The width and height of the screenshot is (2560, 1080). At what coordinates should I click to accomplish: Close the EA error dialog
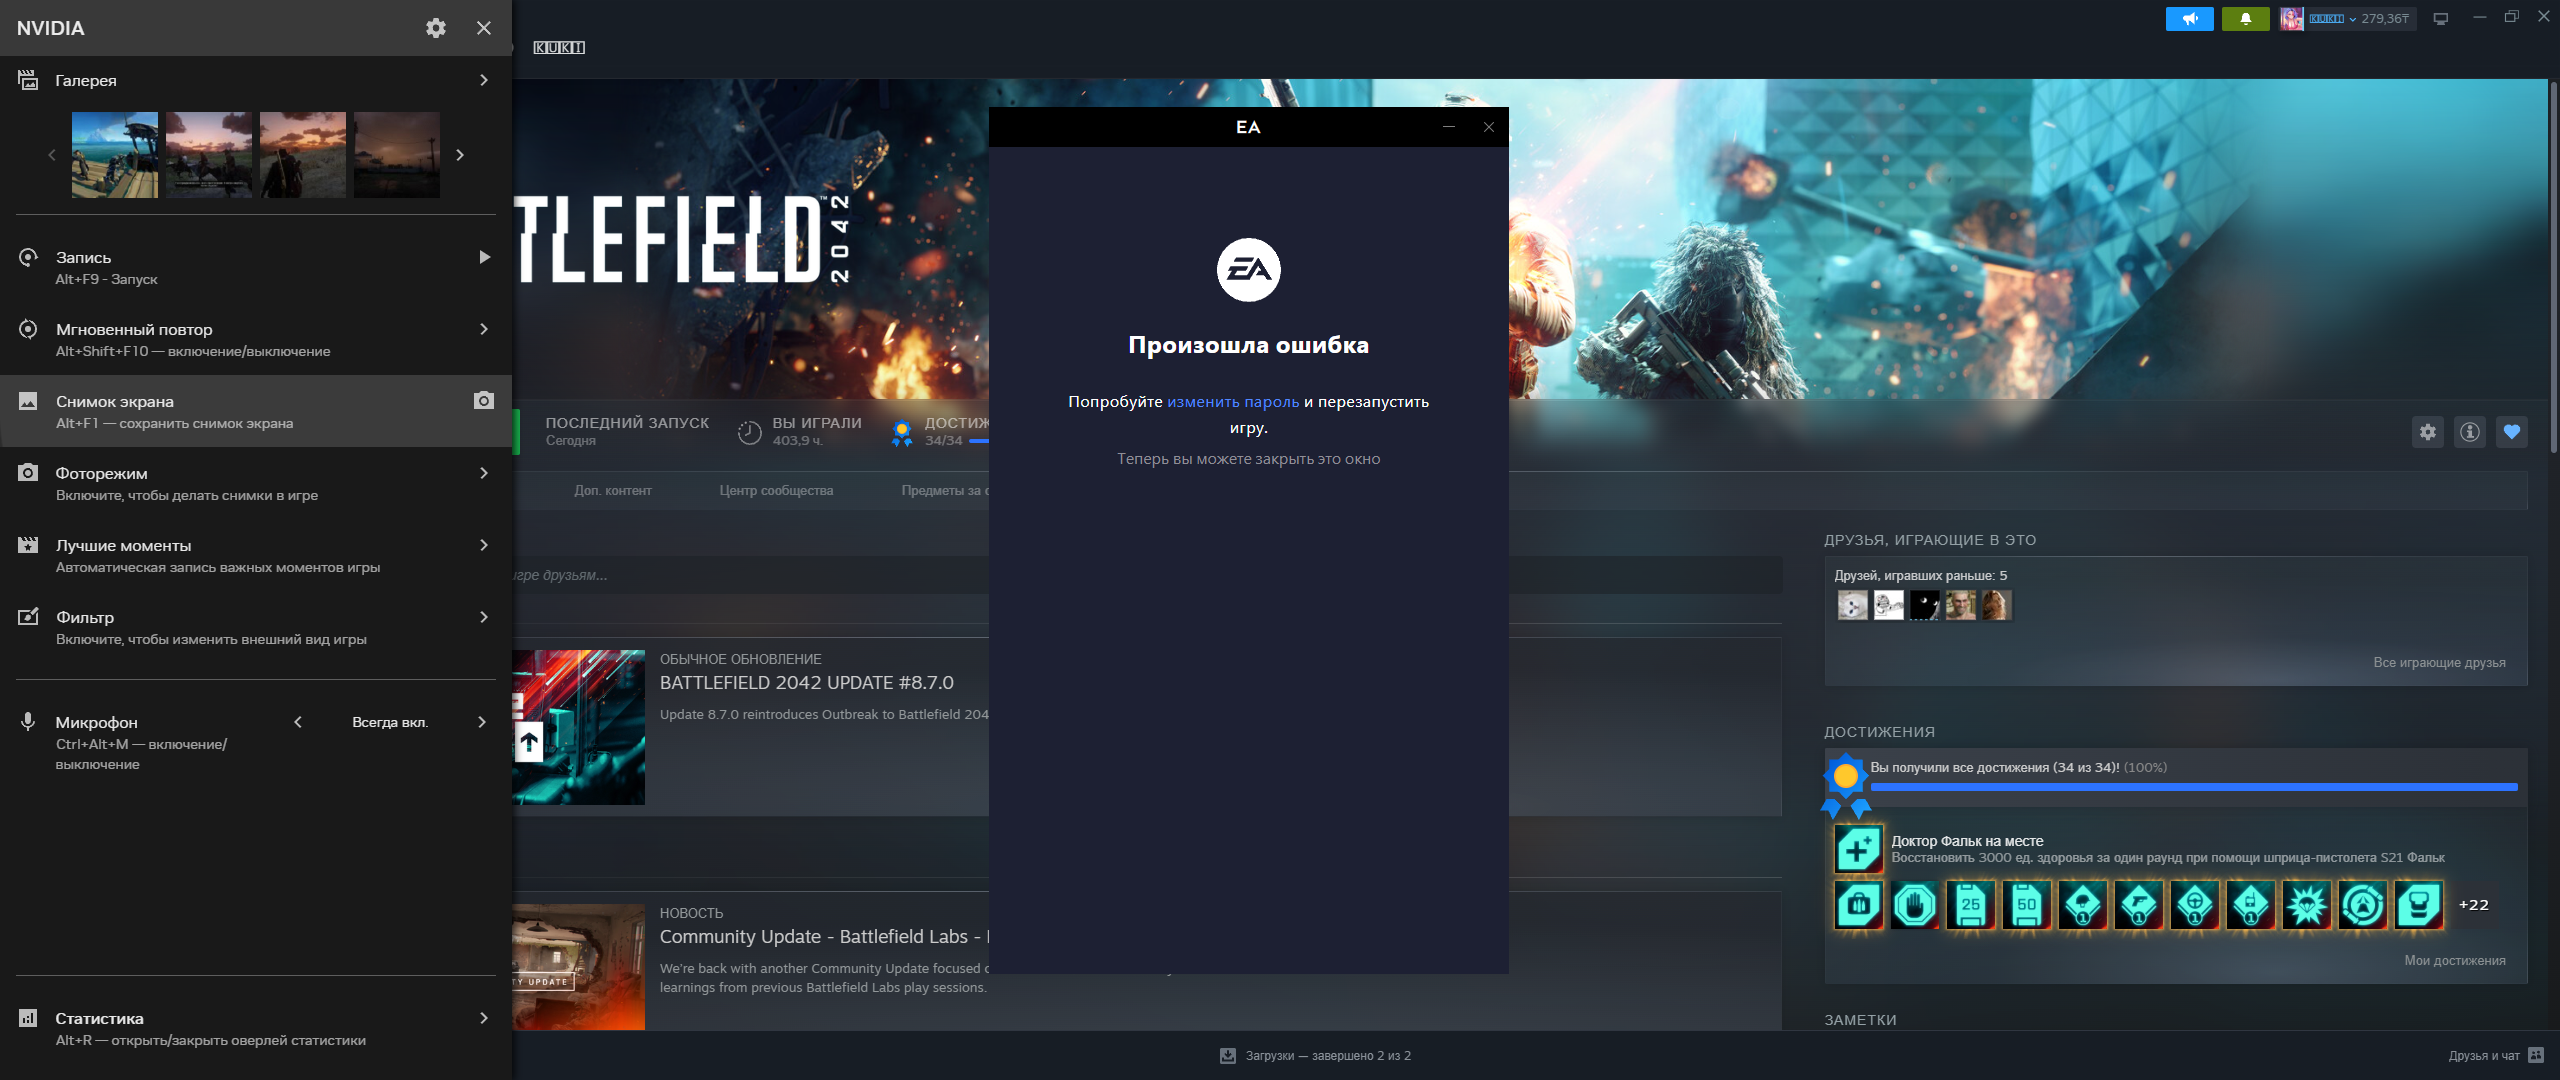(x=1489, y=127)
